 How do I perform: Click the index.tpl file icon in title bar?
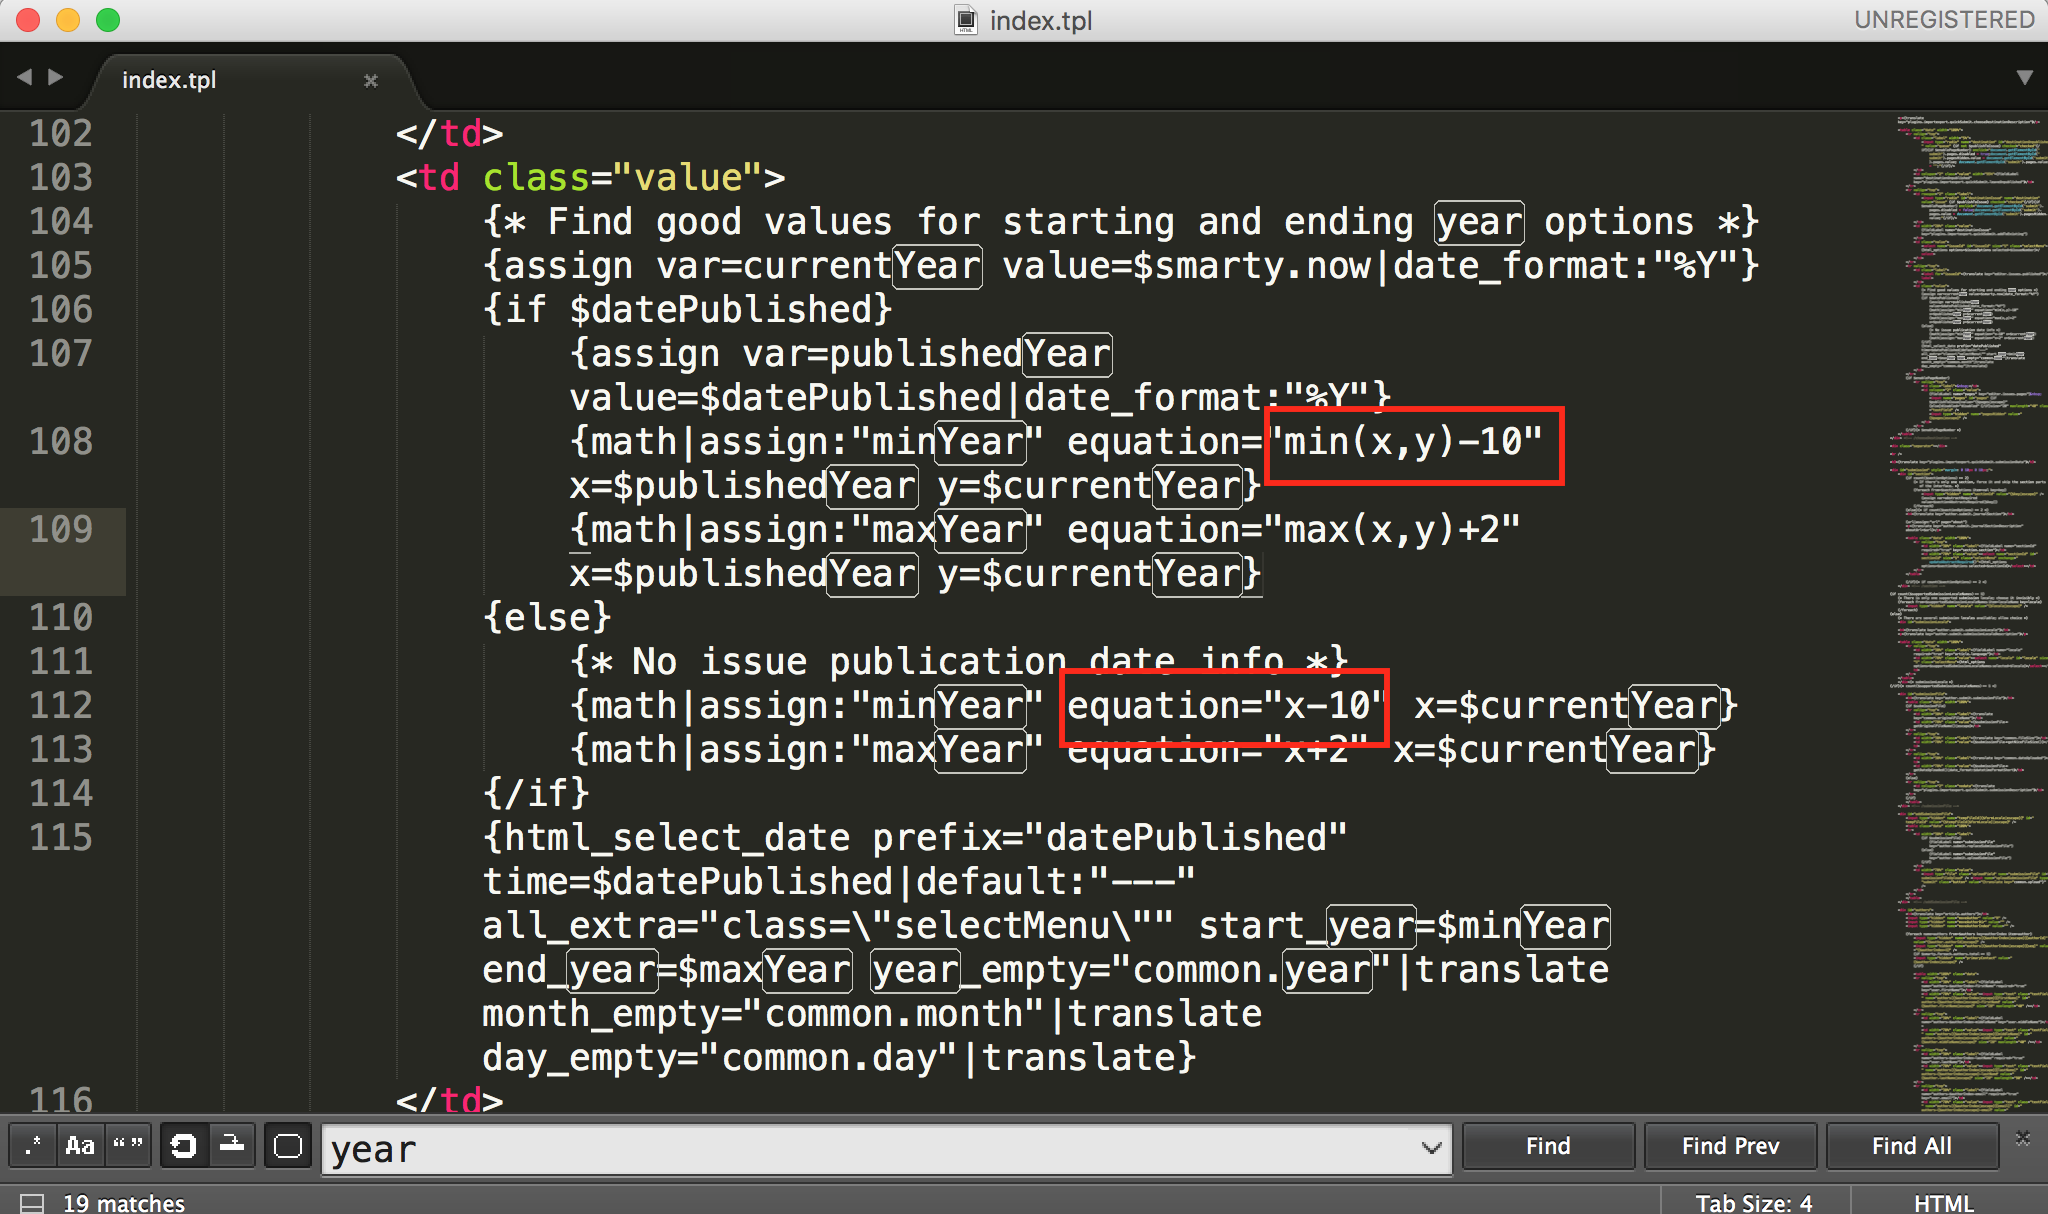point(965,20)
